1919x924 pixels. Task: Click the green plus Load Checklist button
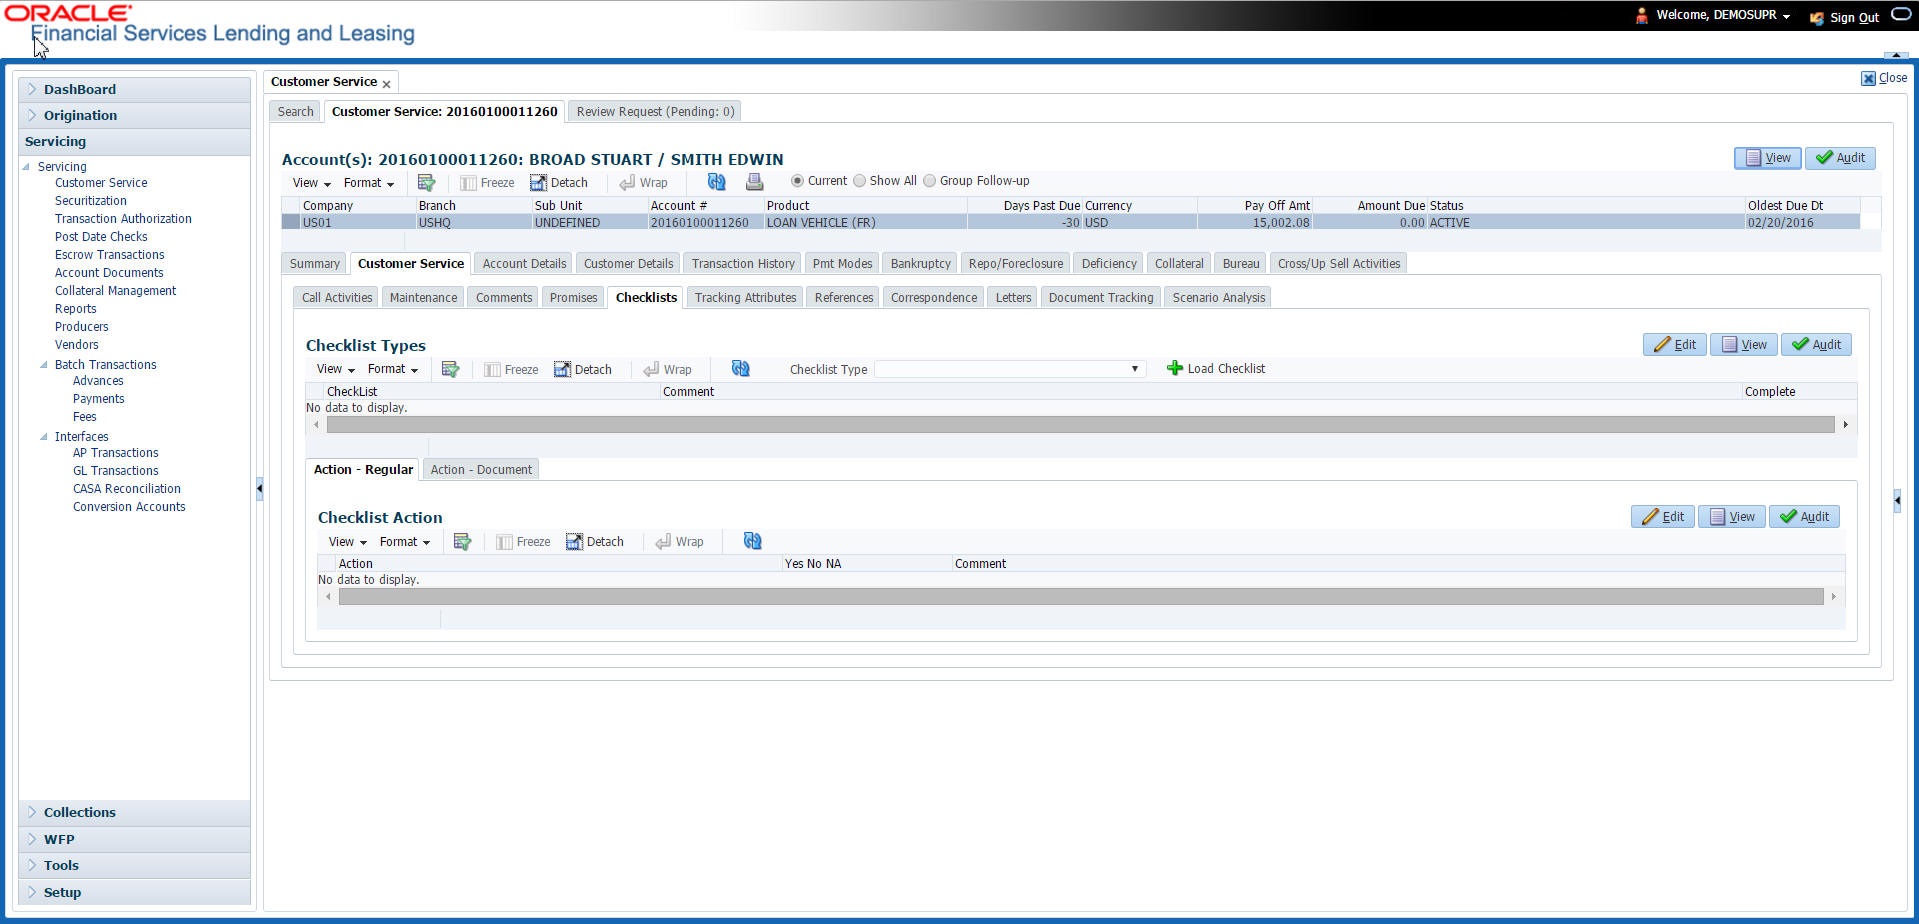(1216, 368)
